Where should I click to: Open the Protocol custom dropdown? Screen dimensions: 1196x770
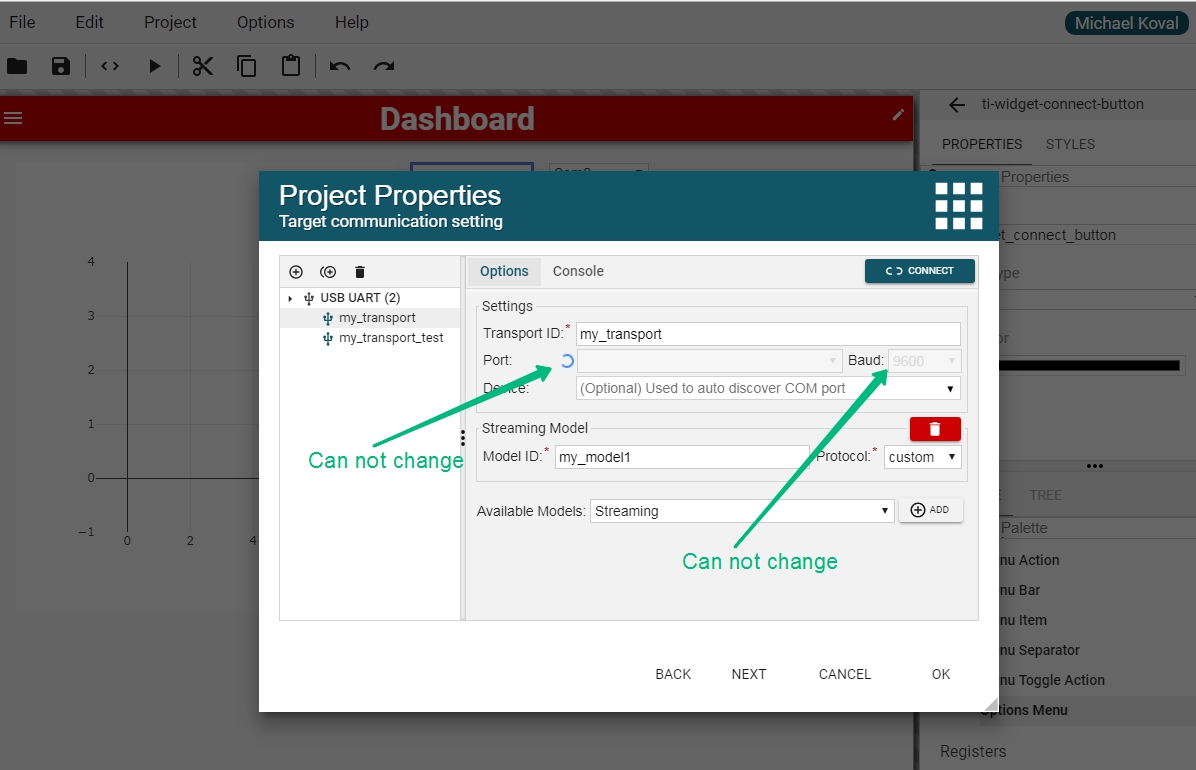[x=922, y=457]
